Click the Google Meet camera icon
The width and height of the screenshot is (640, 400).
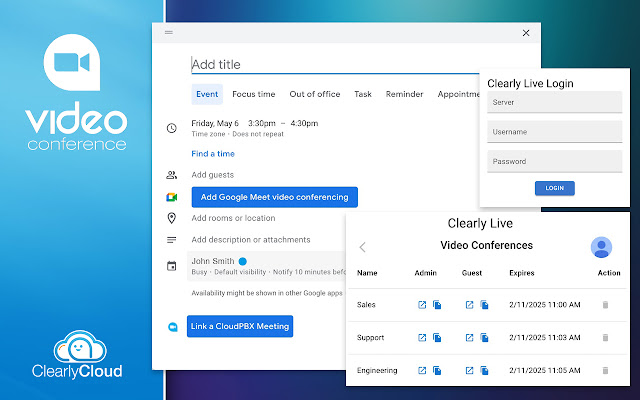pyautogui.click(x=171, y=197)
